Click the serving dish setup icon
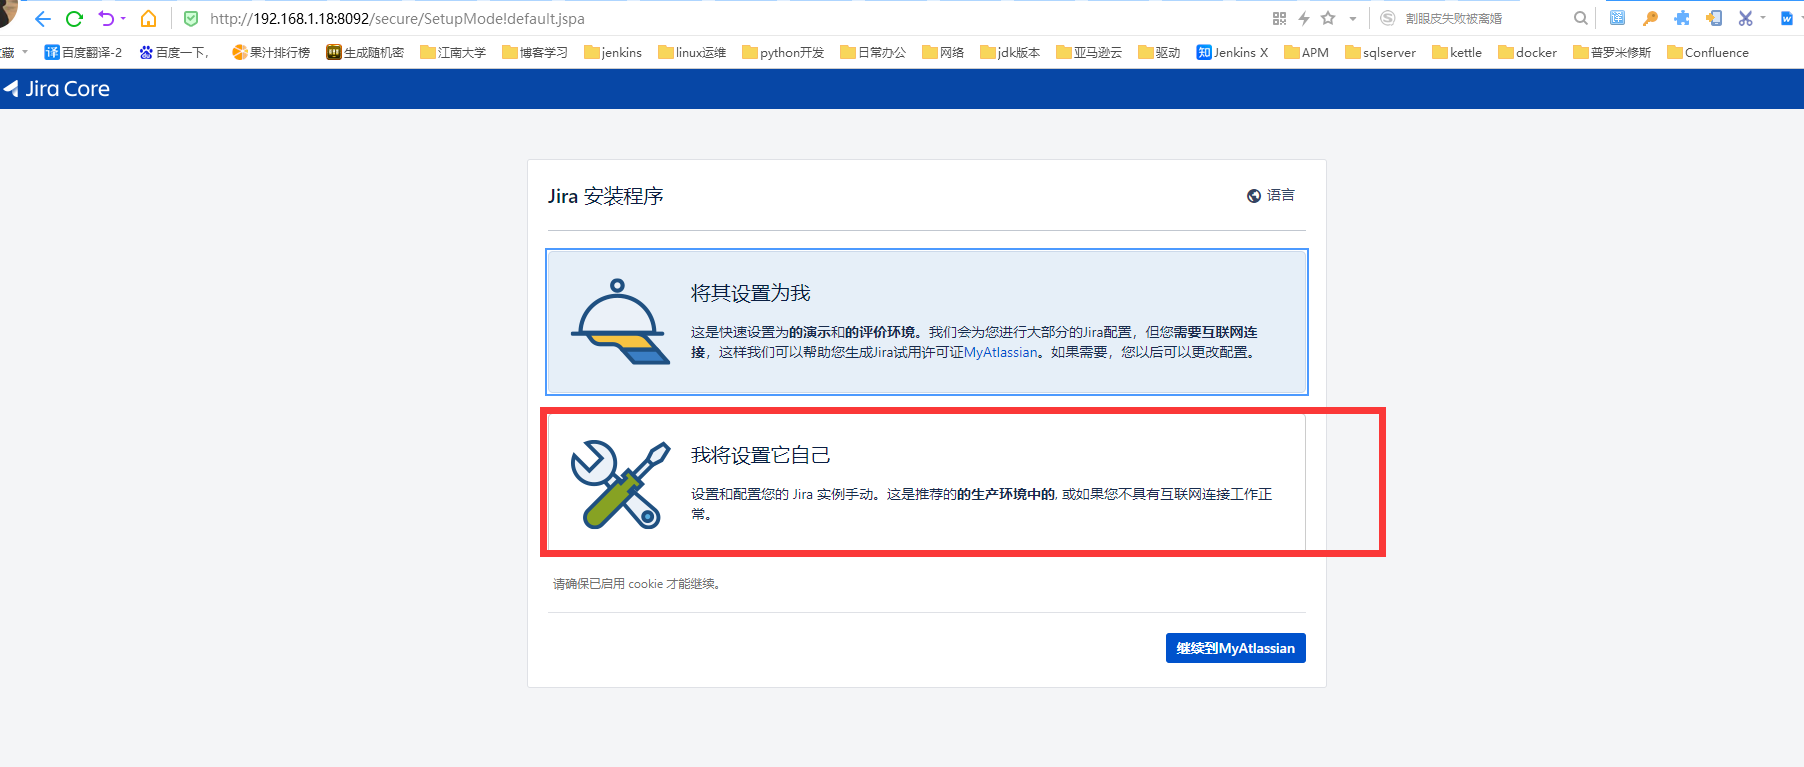This screenshot has height=767, width=1804. [x=620, y=322]
